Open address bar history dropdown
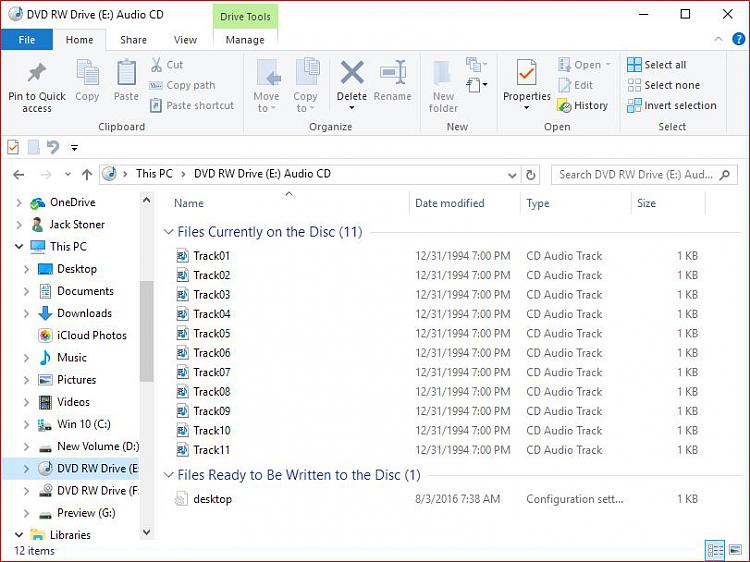Screen dimensions: 750x562 tap(512, 175)
